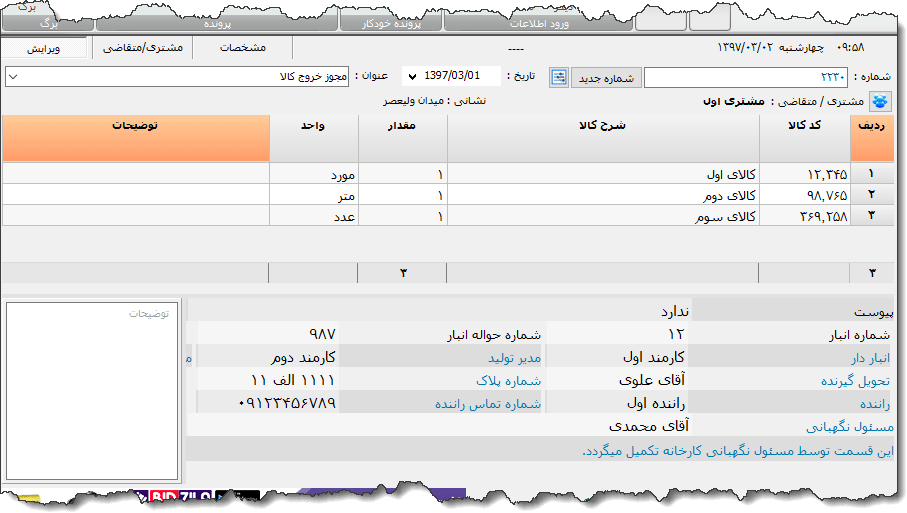Click the plate number ۱۱۱۱ الف ۱۱

point(293,380)
